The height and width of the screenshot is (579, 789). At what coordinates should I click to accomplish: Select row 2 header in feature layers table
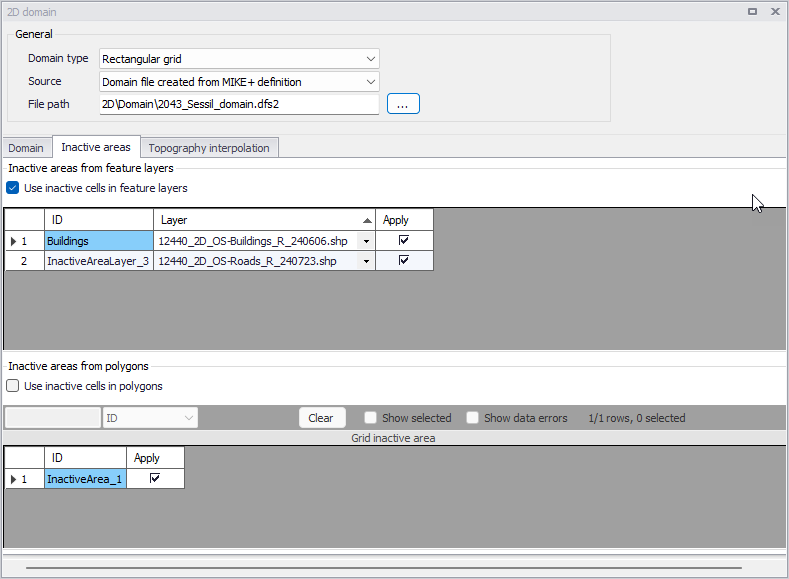pos(25,261)
